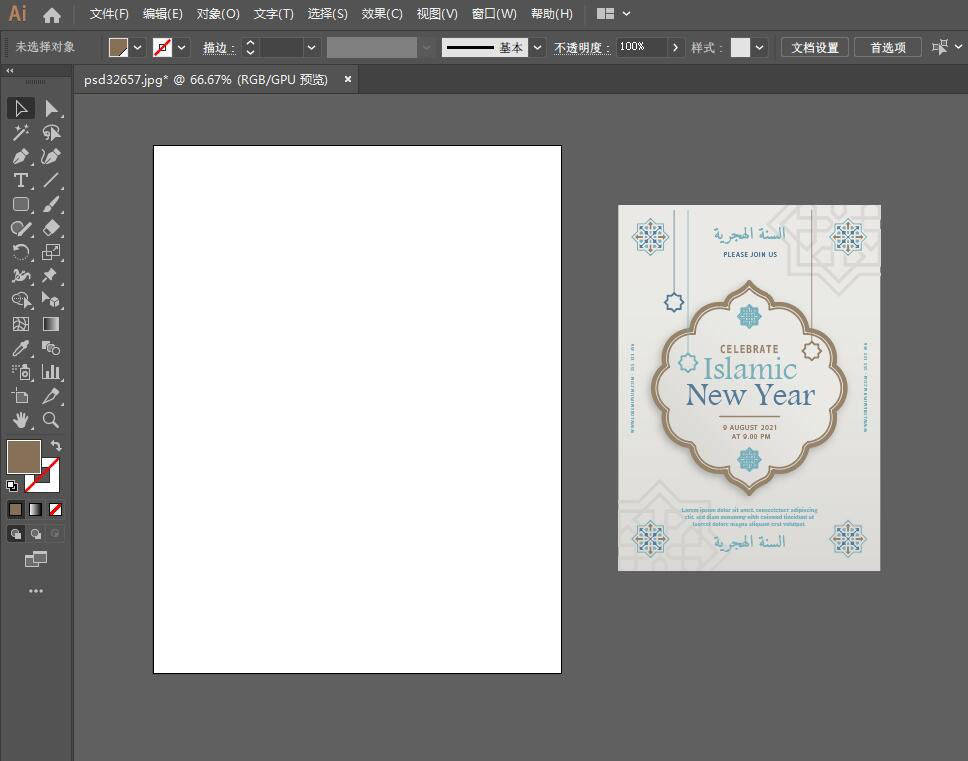Open the 文件(F) menu

109,14
